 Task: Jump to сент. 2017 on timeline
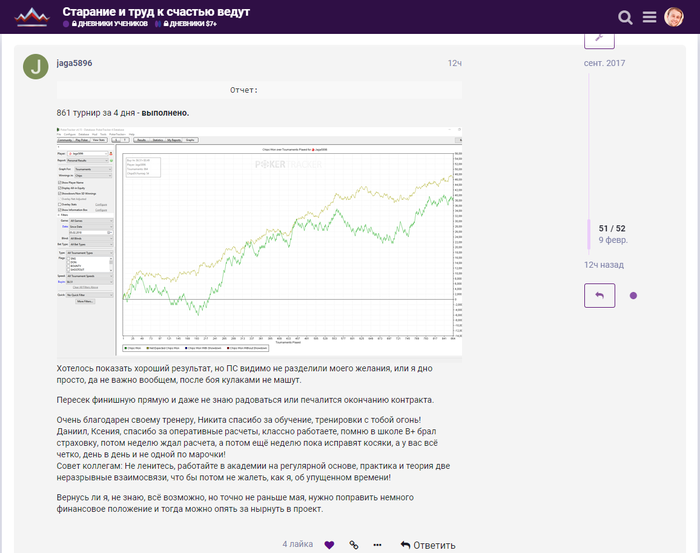point(604,63)
